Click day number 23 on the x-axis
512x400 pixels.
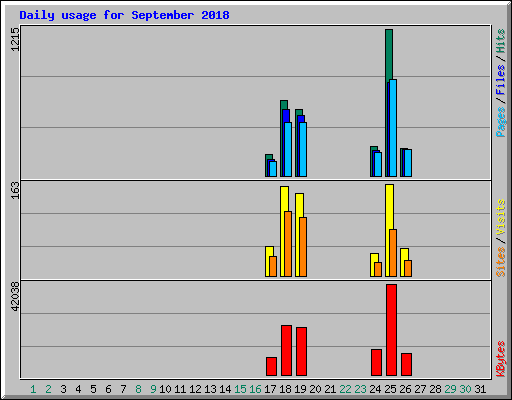click(360, 389)
